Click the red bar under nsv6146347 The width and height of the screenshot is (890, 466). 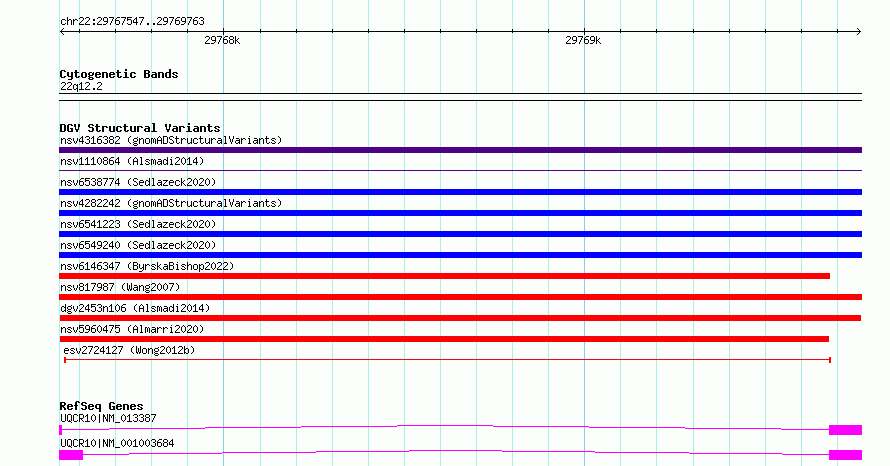[x=444, y=276]
